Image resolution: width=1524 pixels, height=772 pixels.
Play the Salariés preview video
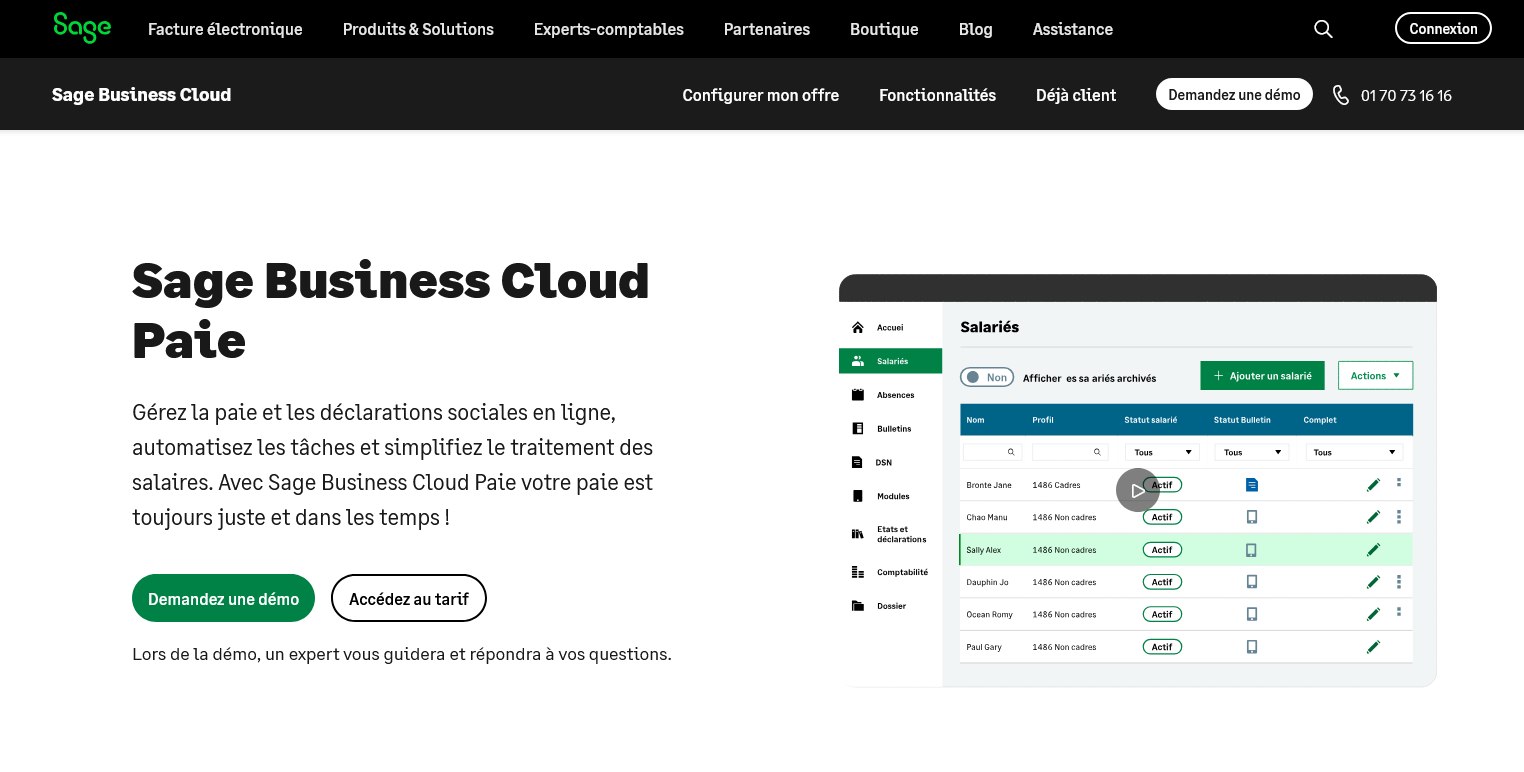click(1138, 490)
